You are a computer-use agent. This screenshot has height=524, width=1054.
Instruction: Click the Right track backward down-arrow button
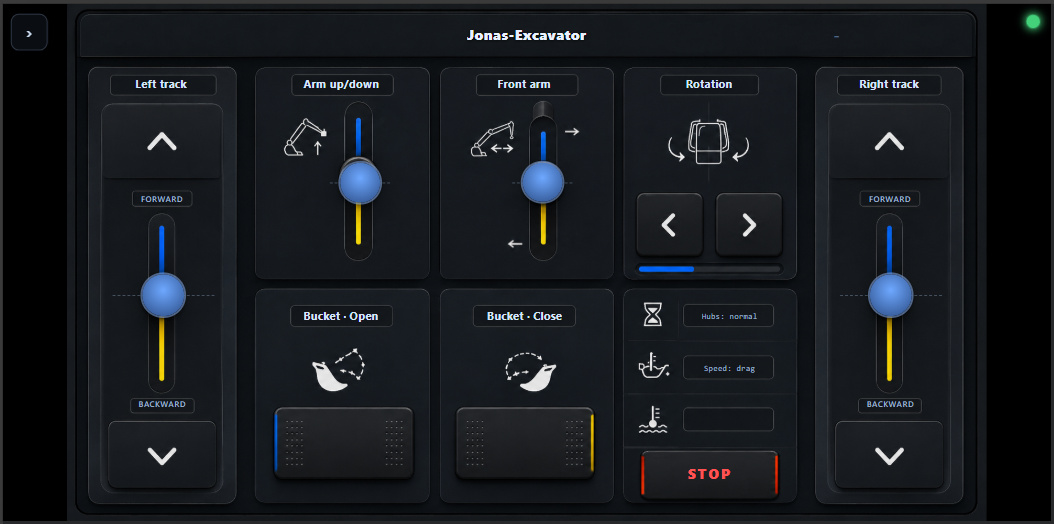click(889, 455)
